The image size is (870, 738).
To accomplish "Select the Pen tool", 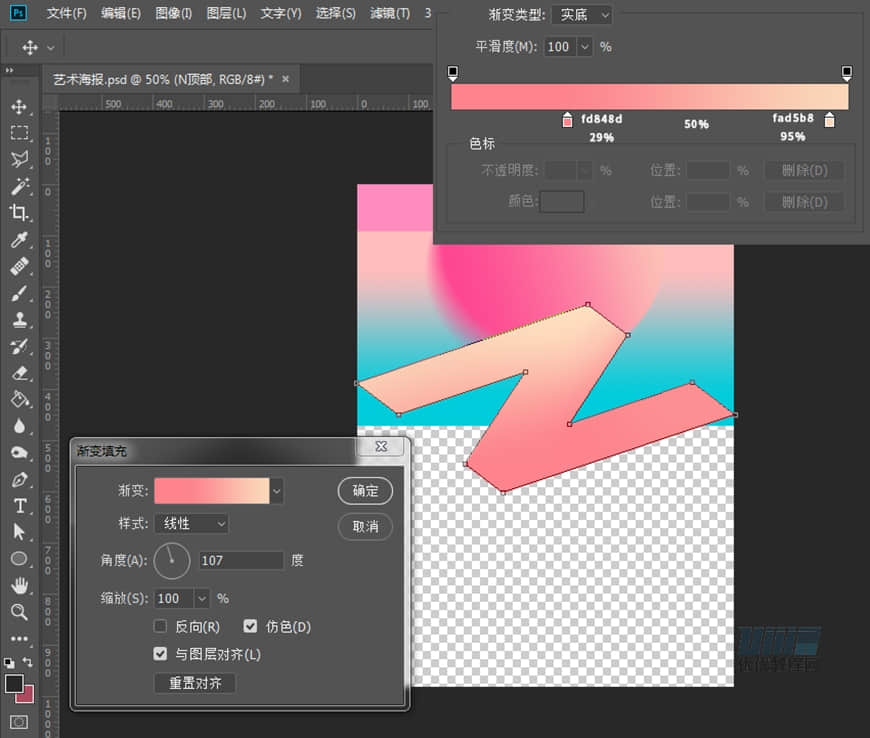I will coord(19,479).
